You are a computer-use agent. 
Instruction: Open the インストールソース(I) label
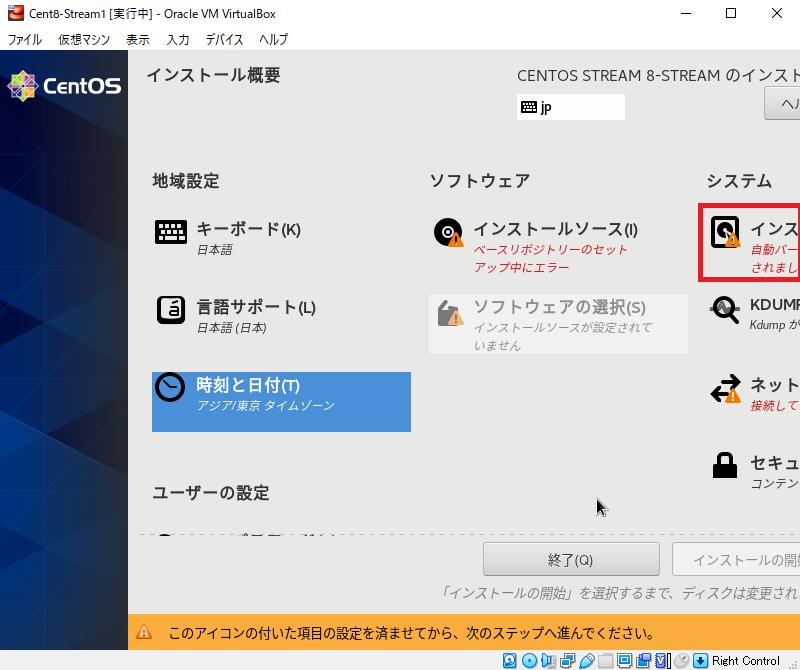pos(556,229)
